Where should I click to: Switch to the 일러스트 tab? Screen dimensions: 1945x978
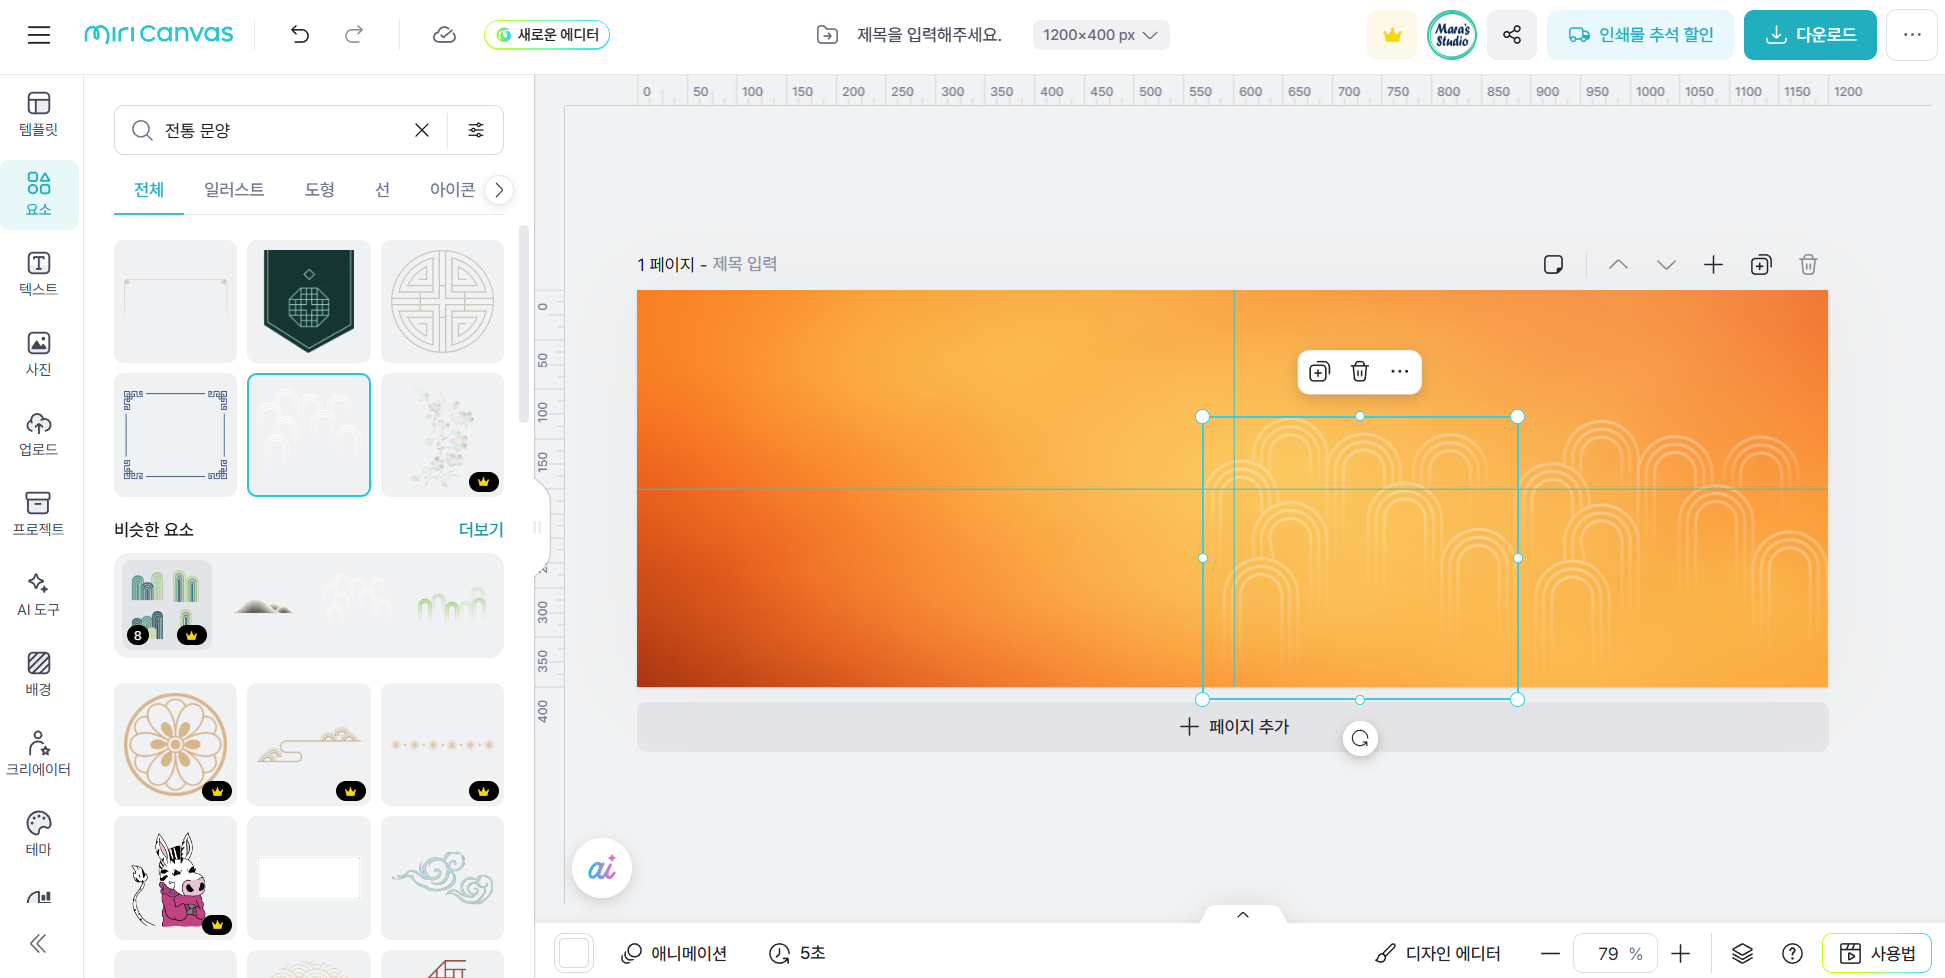pyautogui.click(x=234, y=189)
